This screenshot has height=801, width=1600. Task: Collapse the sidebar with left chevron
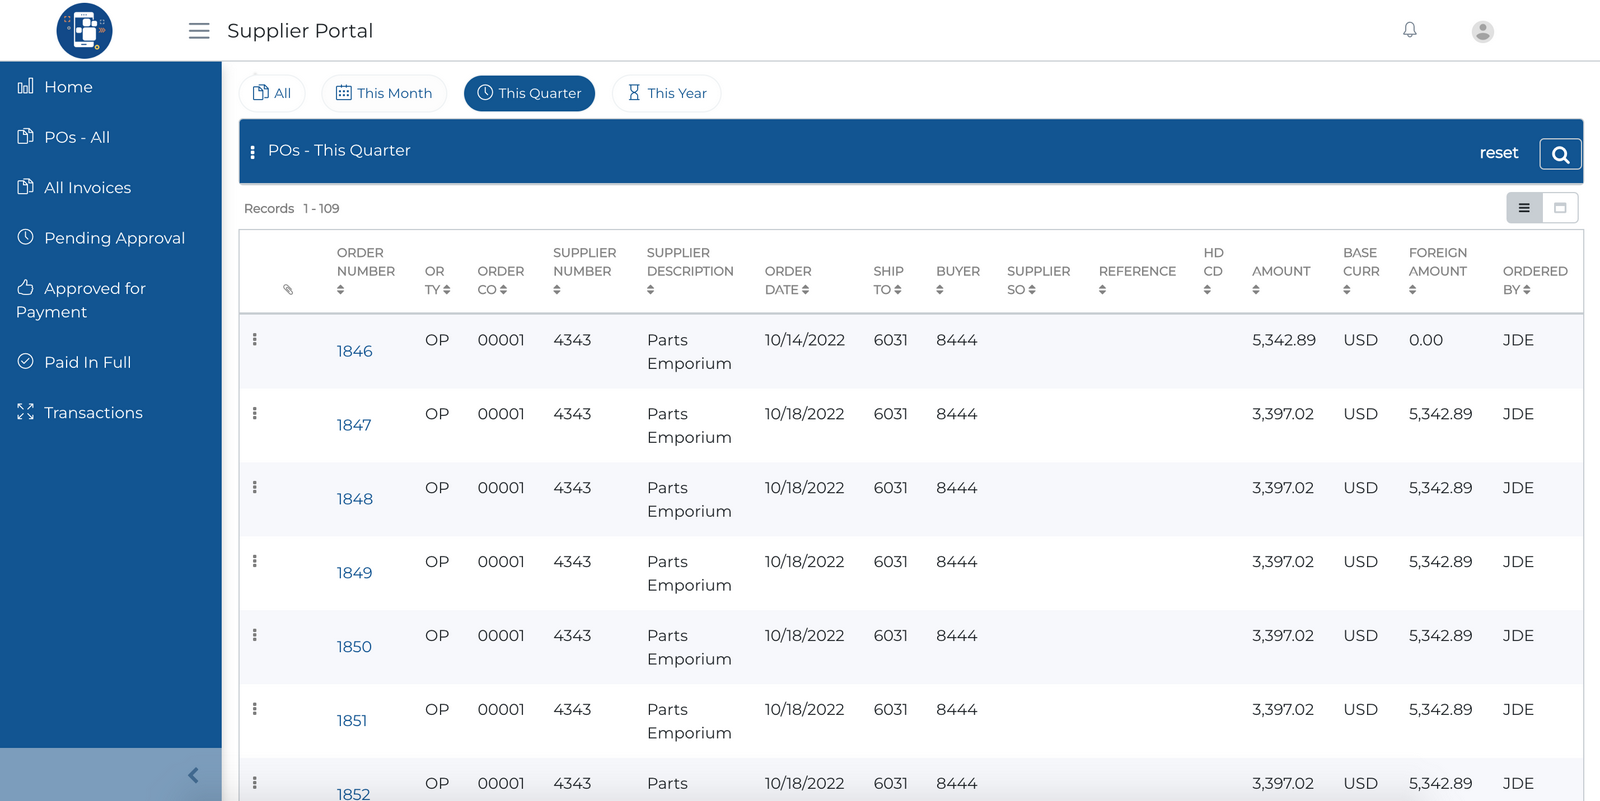[x=193, y=775]
